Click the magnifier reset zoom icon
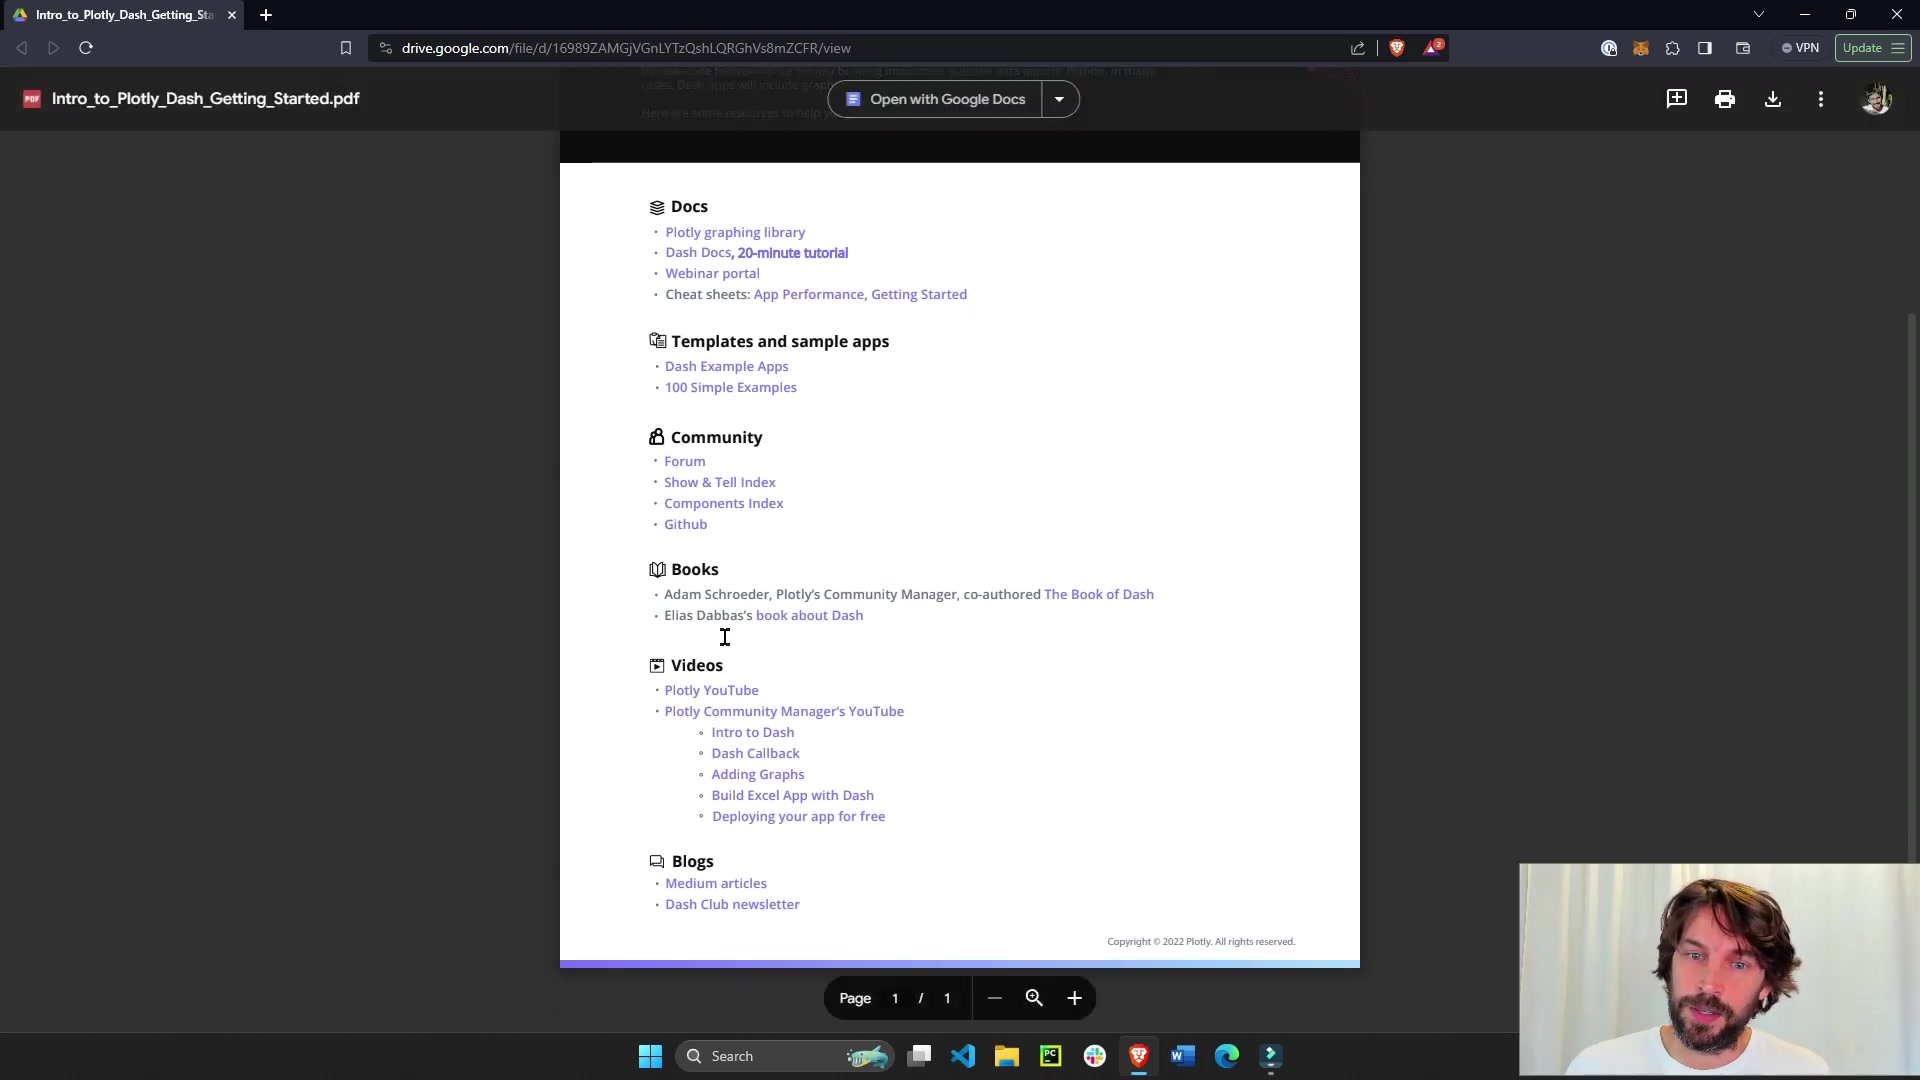This screenshot has height=1080, width=1920. pyautogui.click(x=1034, y=998)
